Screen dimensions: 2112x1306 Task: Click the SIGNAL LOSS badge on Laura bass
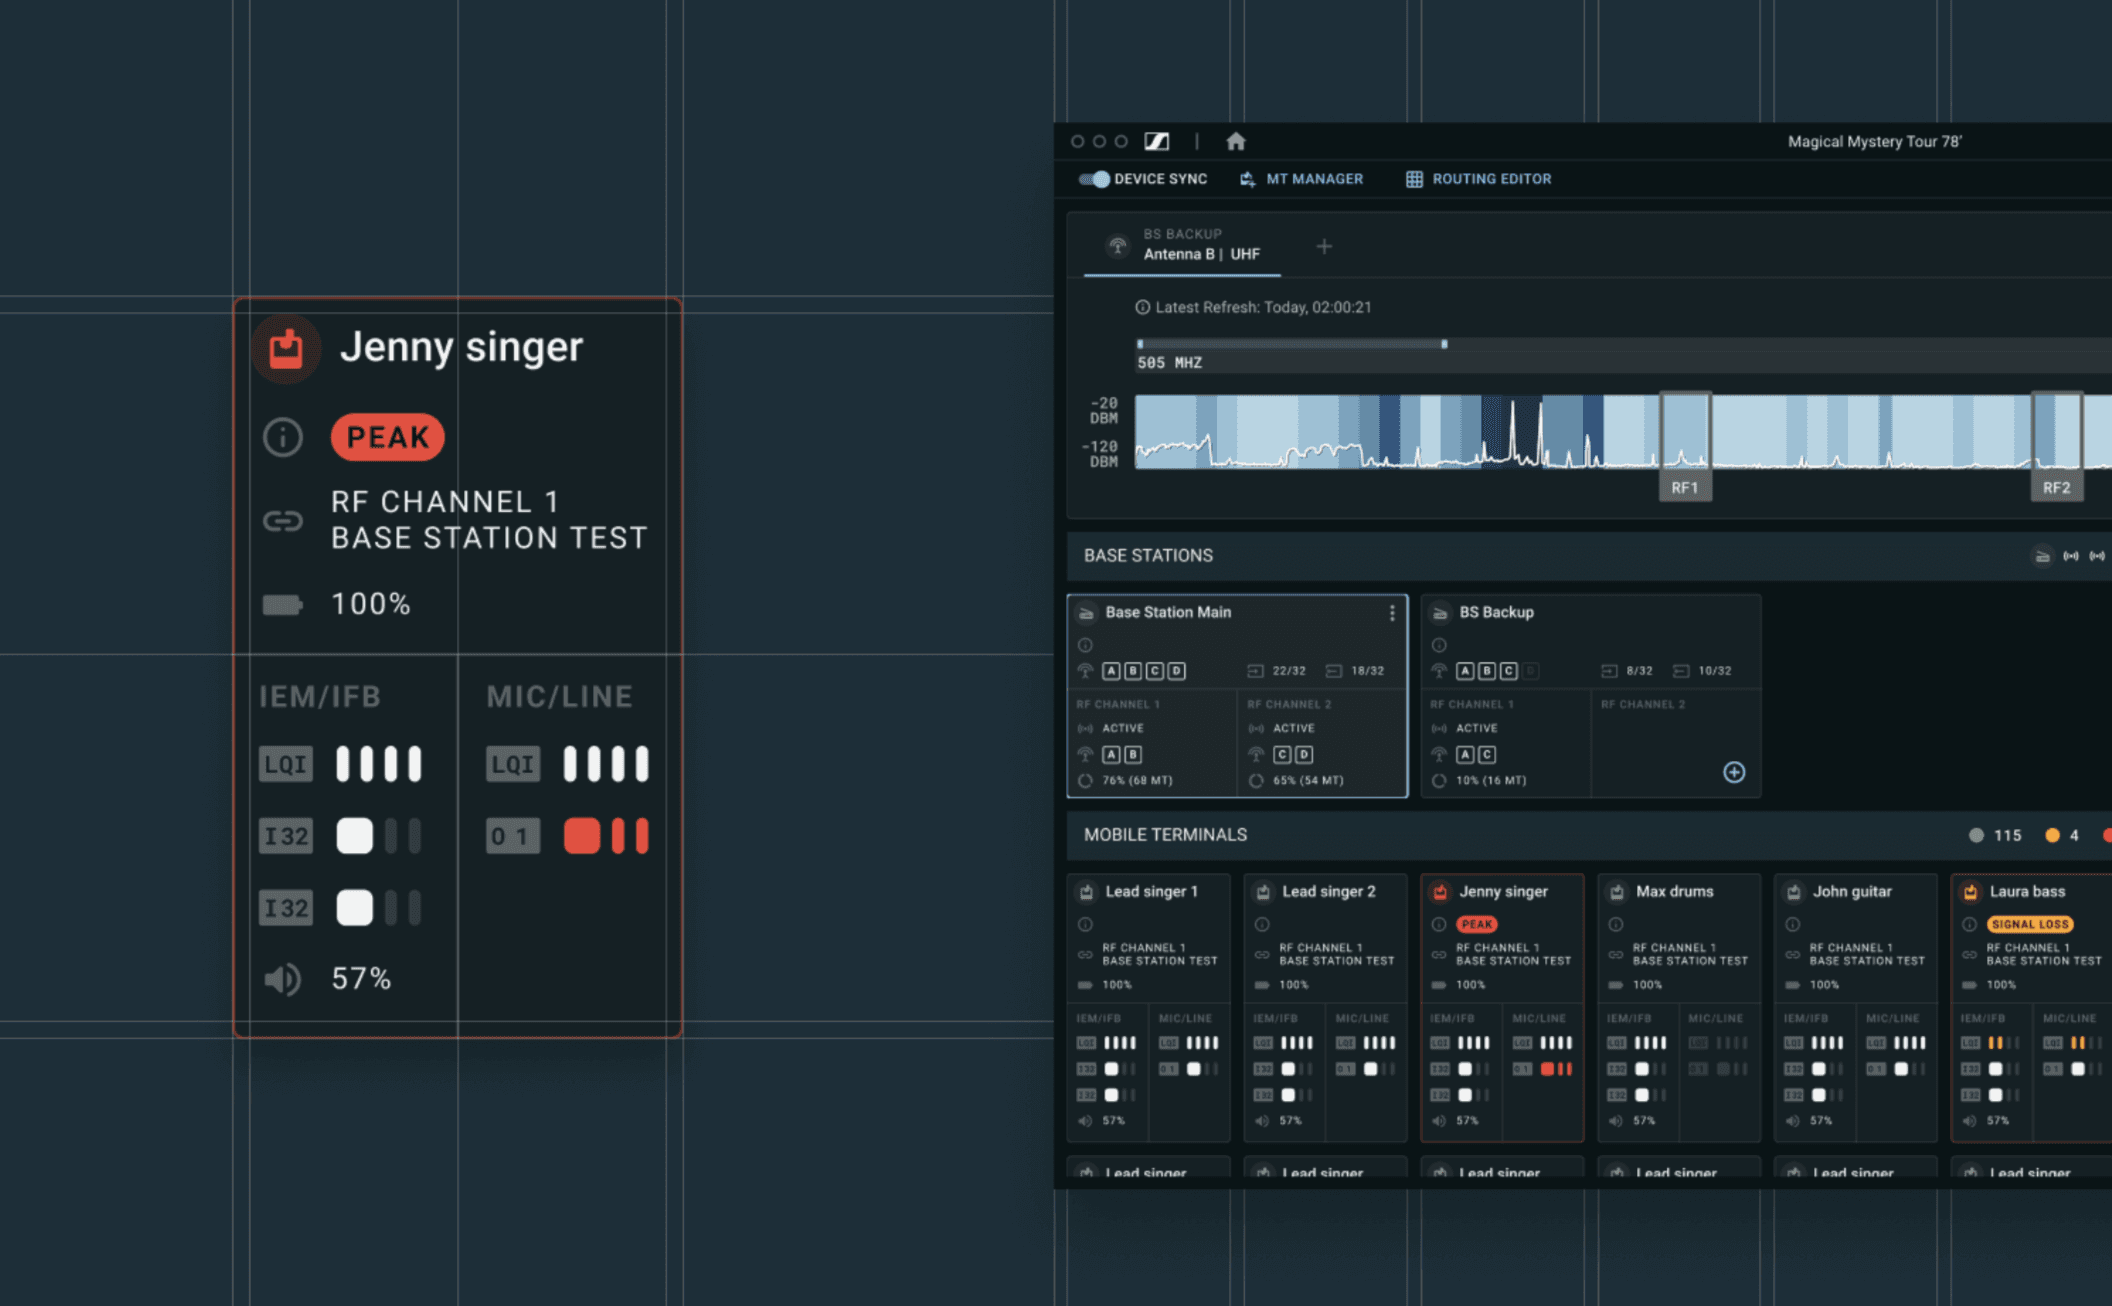[2029, 924]
